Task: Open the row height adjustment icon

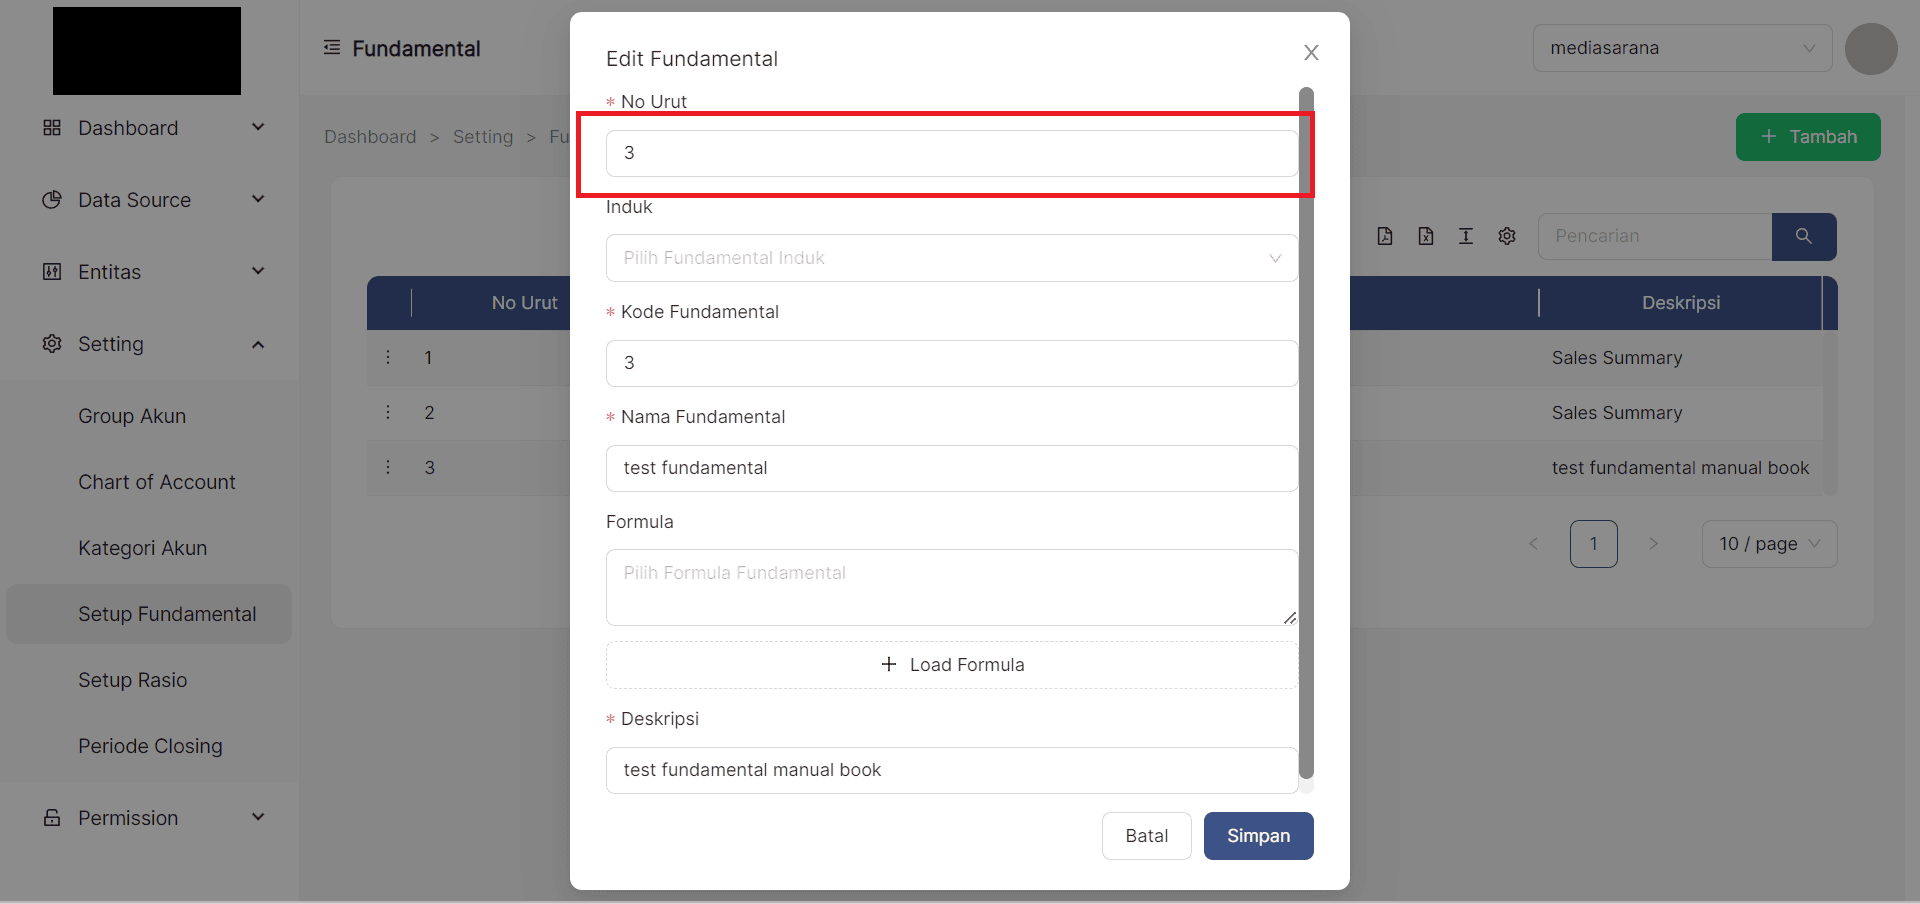Action: click(1465, 236)
